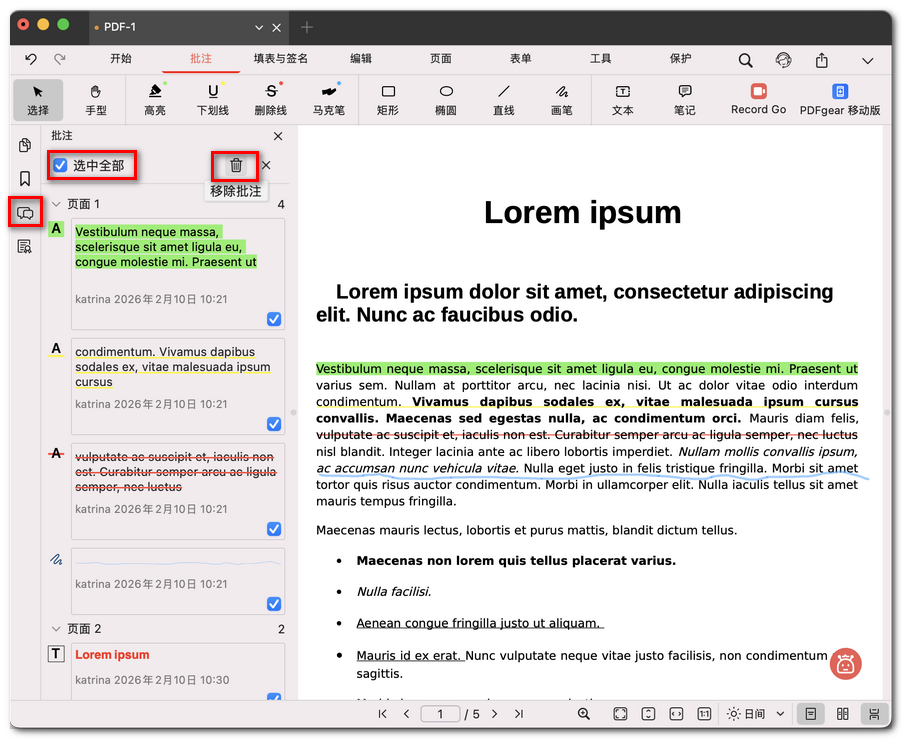
Task: Activate the 手型 hand tool
Action: 96,100
